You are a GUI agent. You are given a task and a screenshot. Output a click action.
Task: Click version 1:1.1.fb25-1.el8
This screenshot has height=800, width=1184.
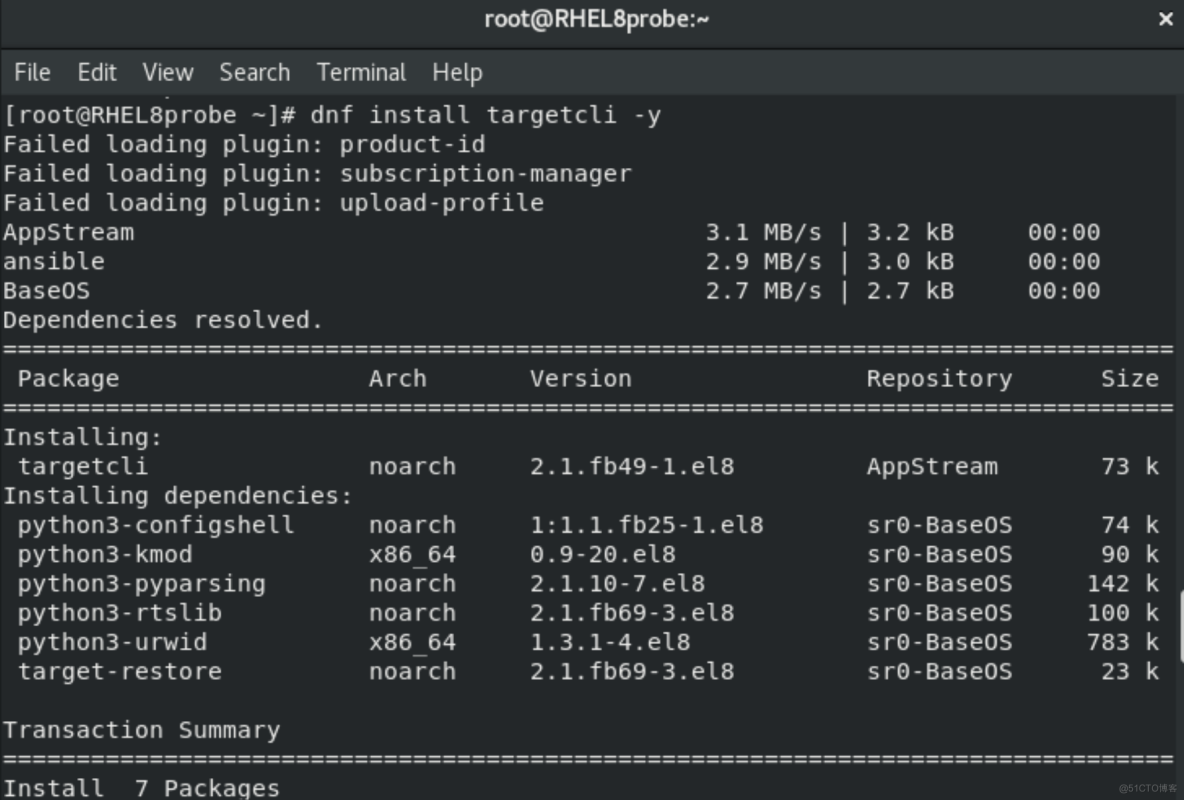click(646, 525)
